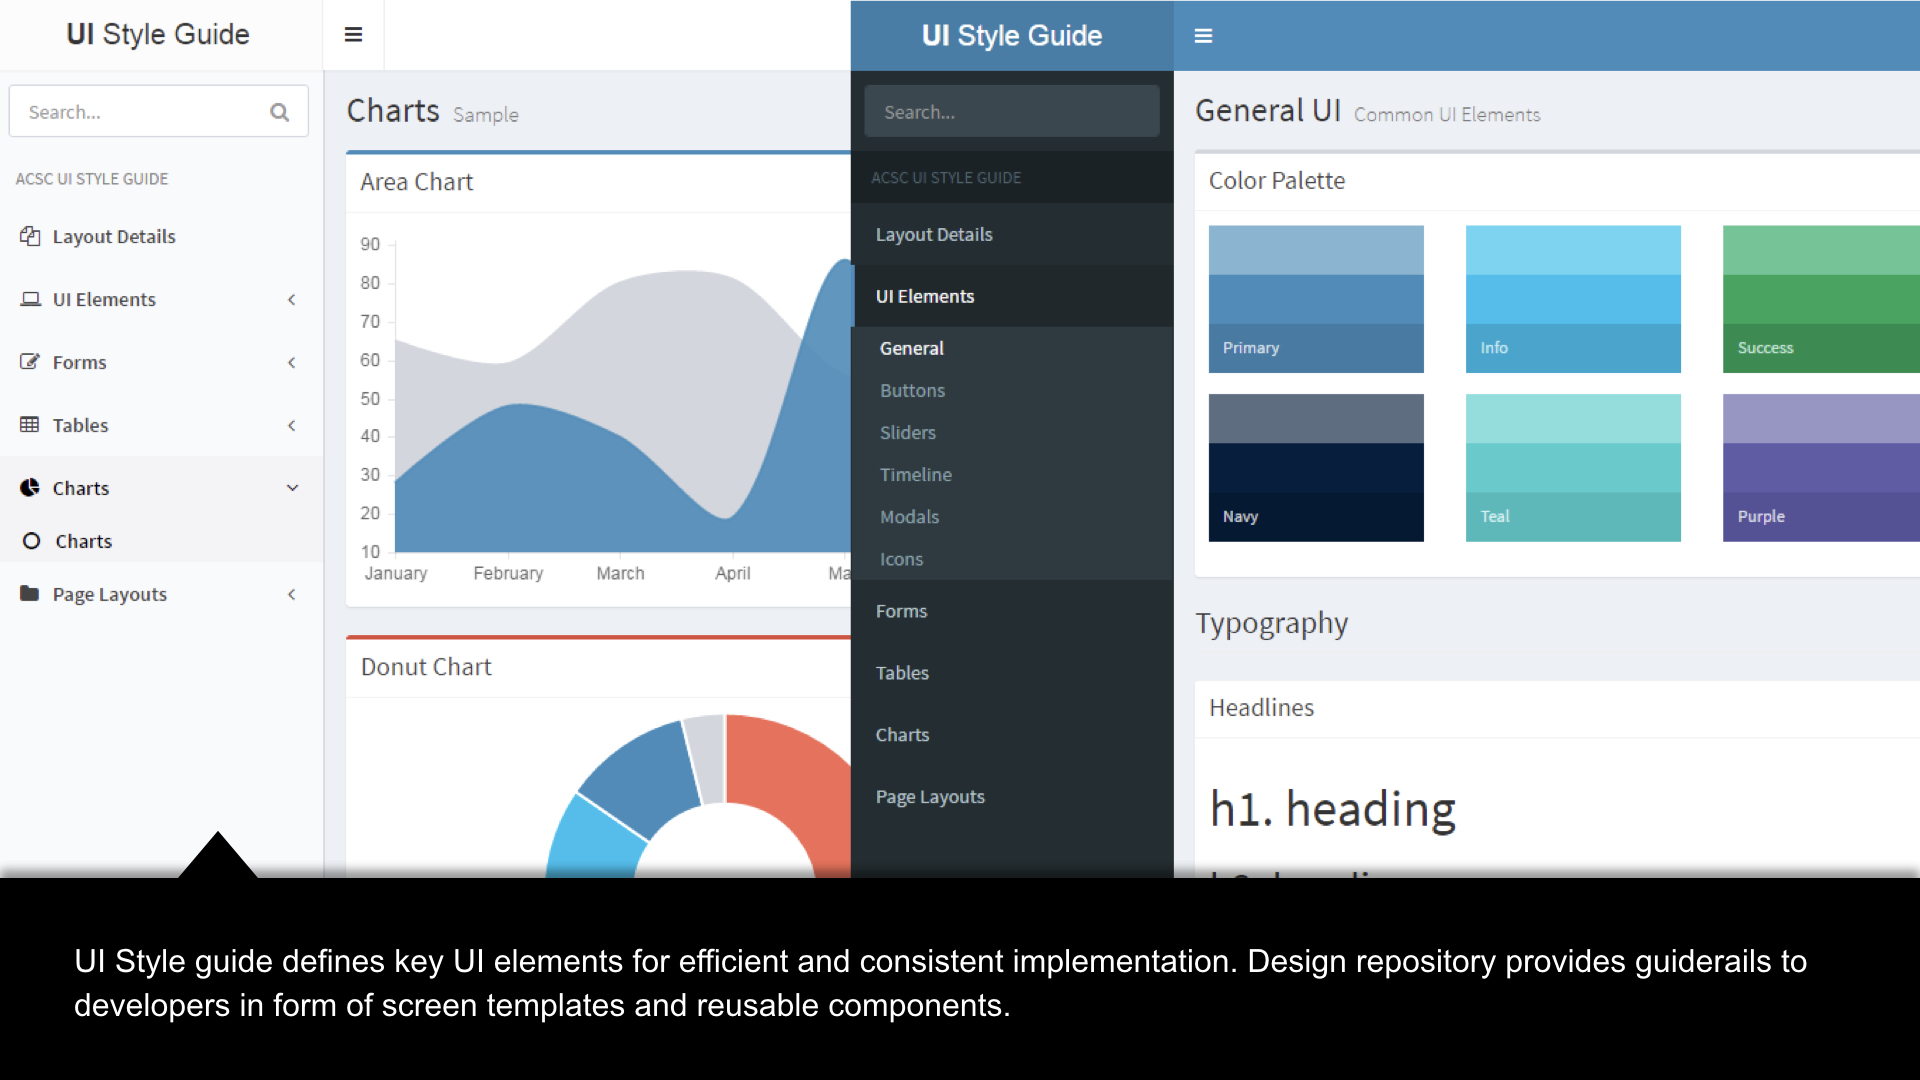The height and width of the screenshot is (1080, 1920).
Task: Click the Charts pie icon
Action: click(30, 488)
